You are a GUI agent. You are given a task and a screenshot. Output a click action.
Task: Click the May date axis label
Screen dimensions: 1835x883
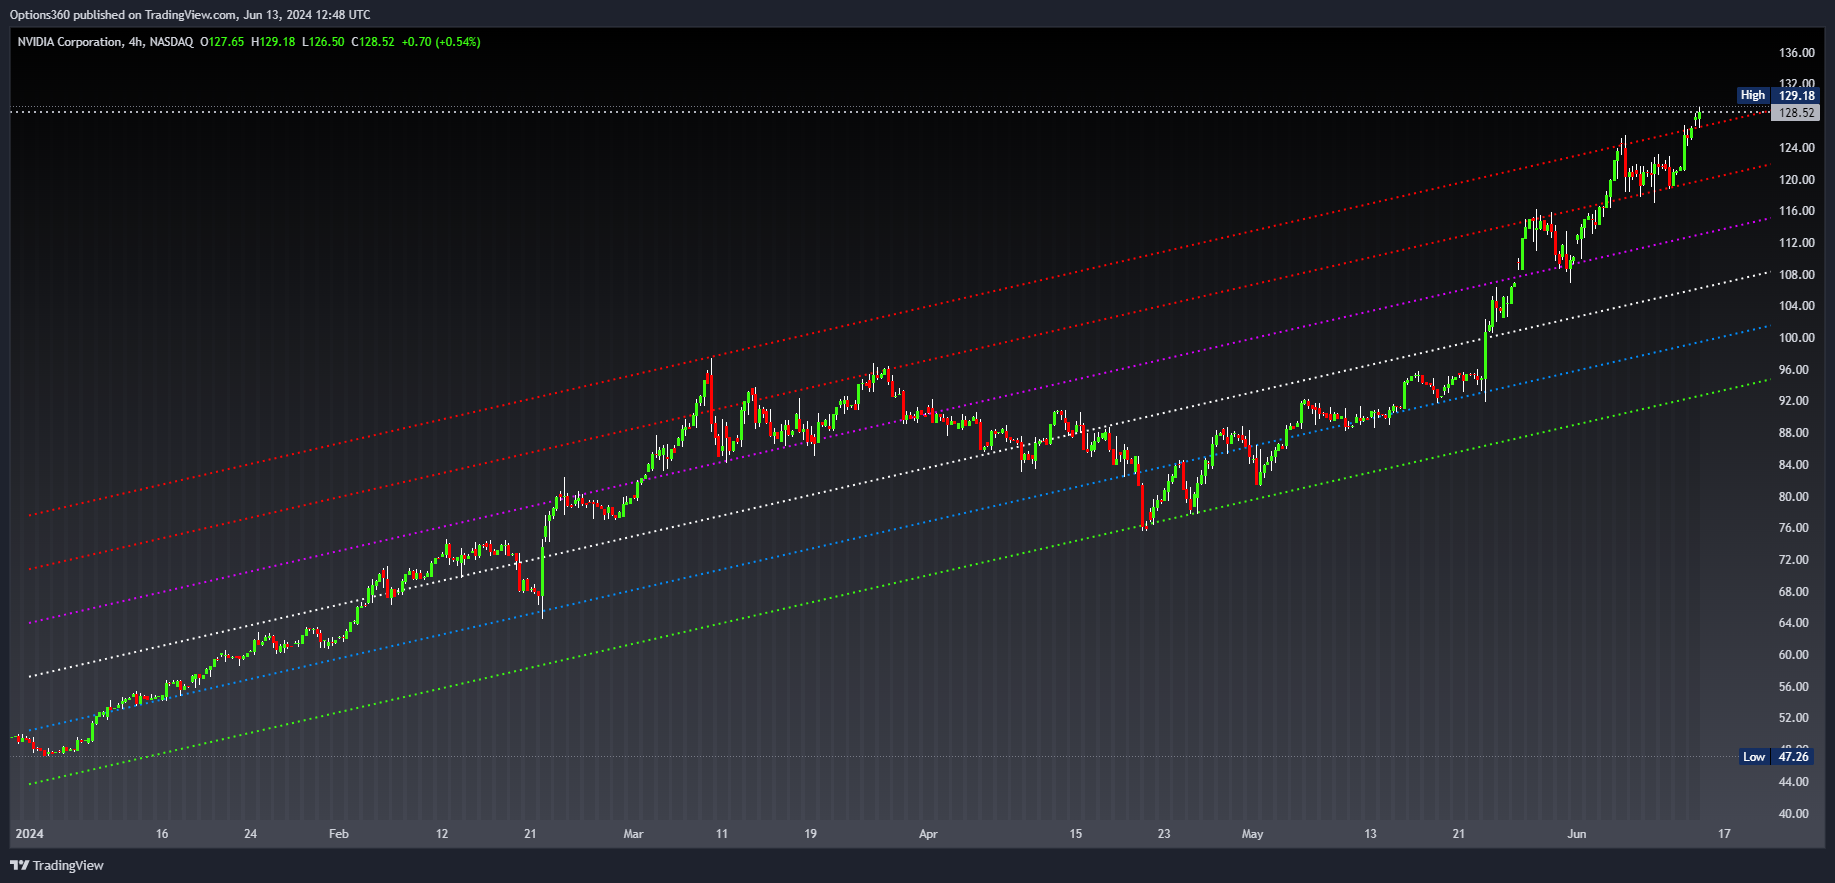click(x=1252, y=834)
